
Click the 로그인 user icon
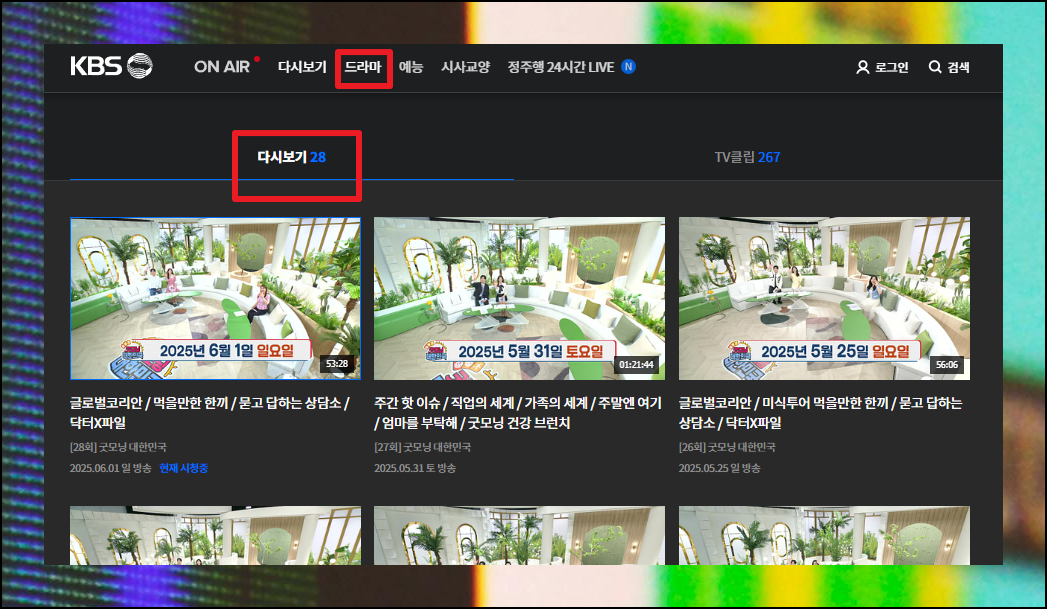tap(863, 67)
